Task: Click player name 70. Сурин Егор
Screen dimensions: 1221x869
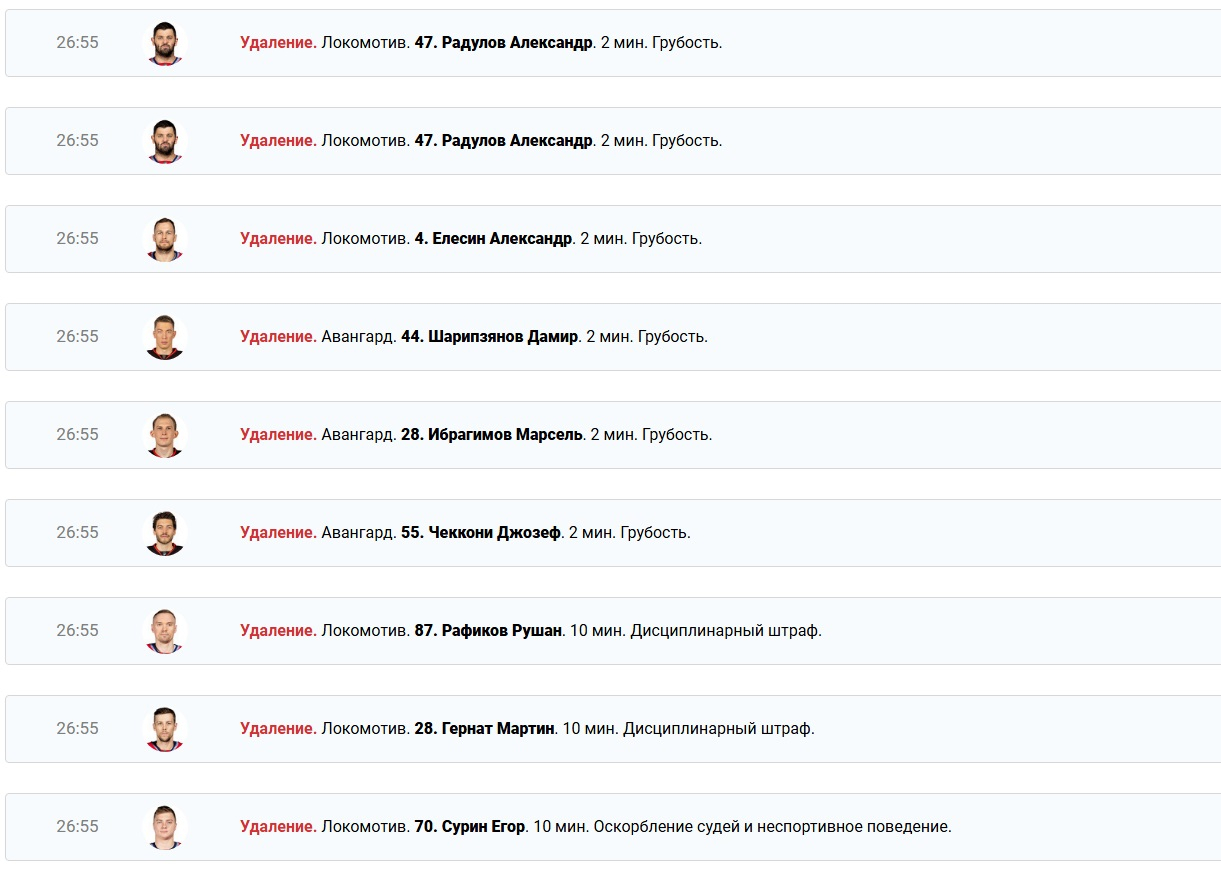Action: click(469, 827)
